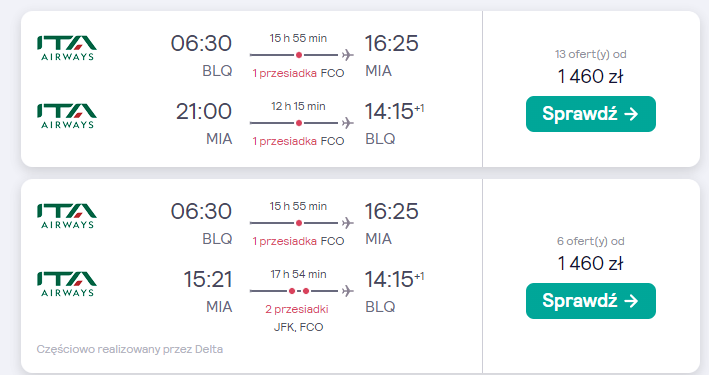Click the ITA Airways logo for 06:30 first flight

[x=67, y=48]
